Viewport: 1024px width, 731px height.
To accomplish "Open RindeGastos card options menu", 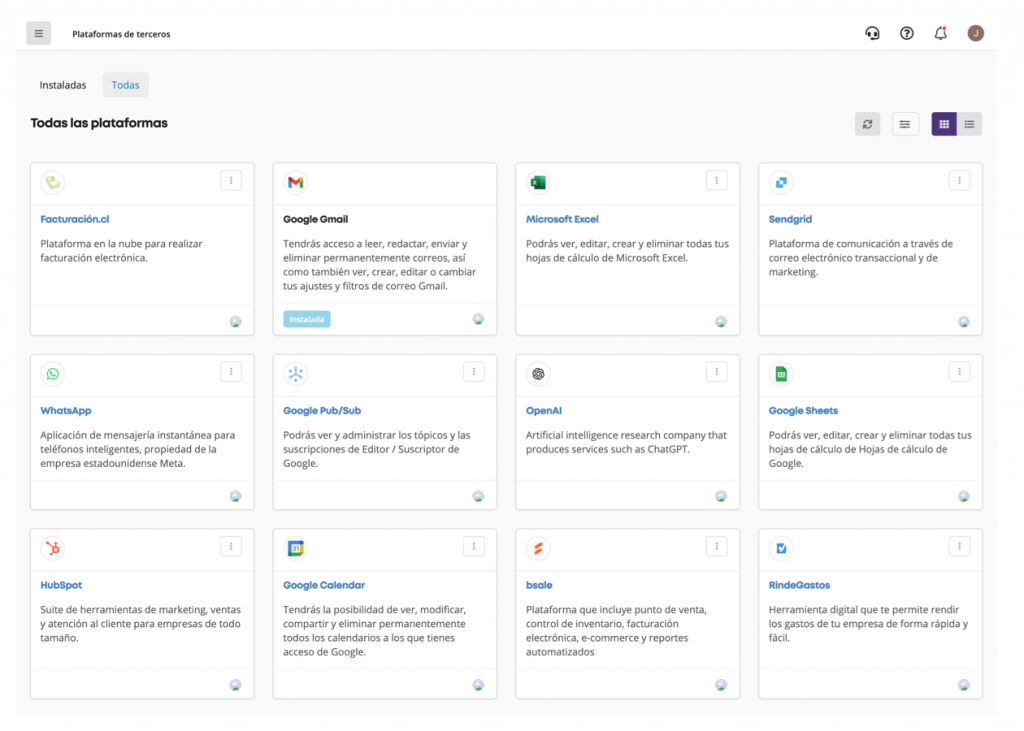I will (x=959, y=546).
